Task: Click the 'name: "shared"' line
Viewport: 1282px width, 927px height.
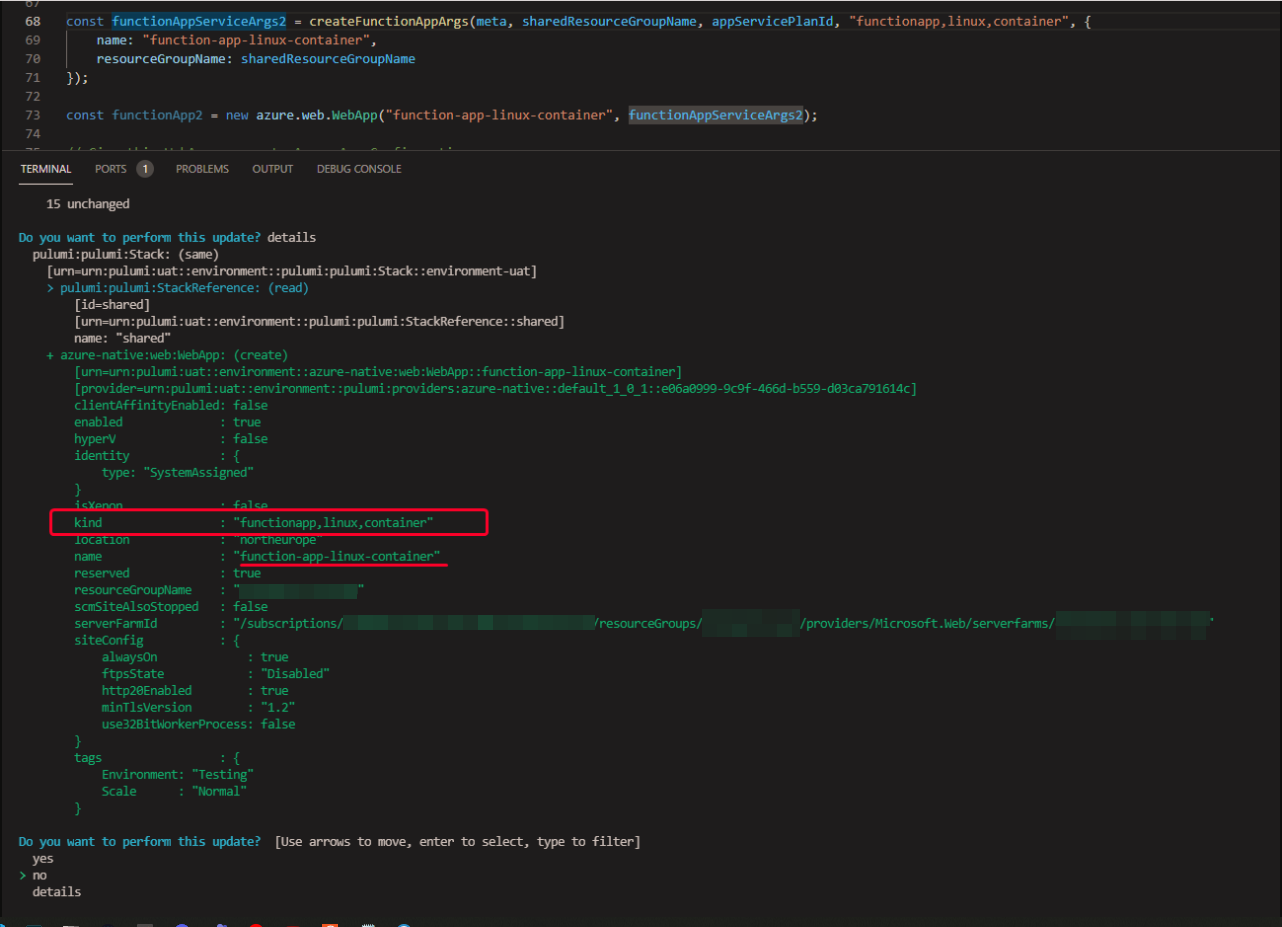Action: point(123,338)
